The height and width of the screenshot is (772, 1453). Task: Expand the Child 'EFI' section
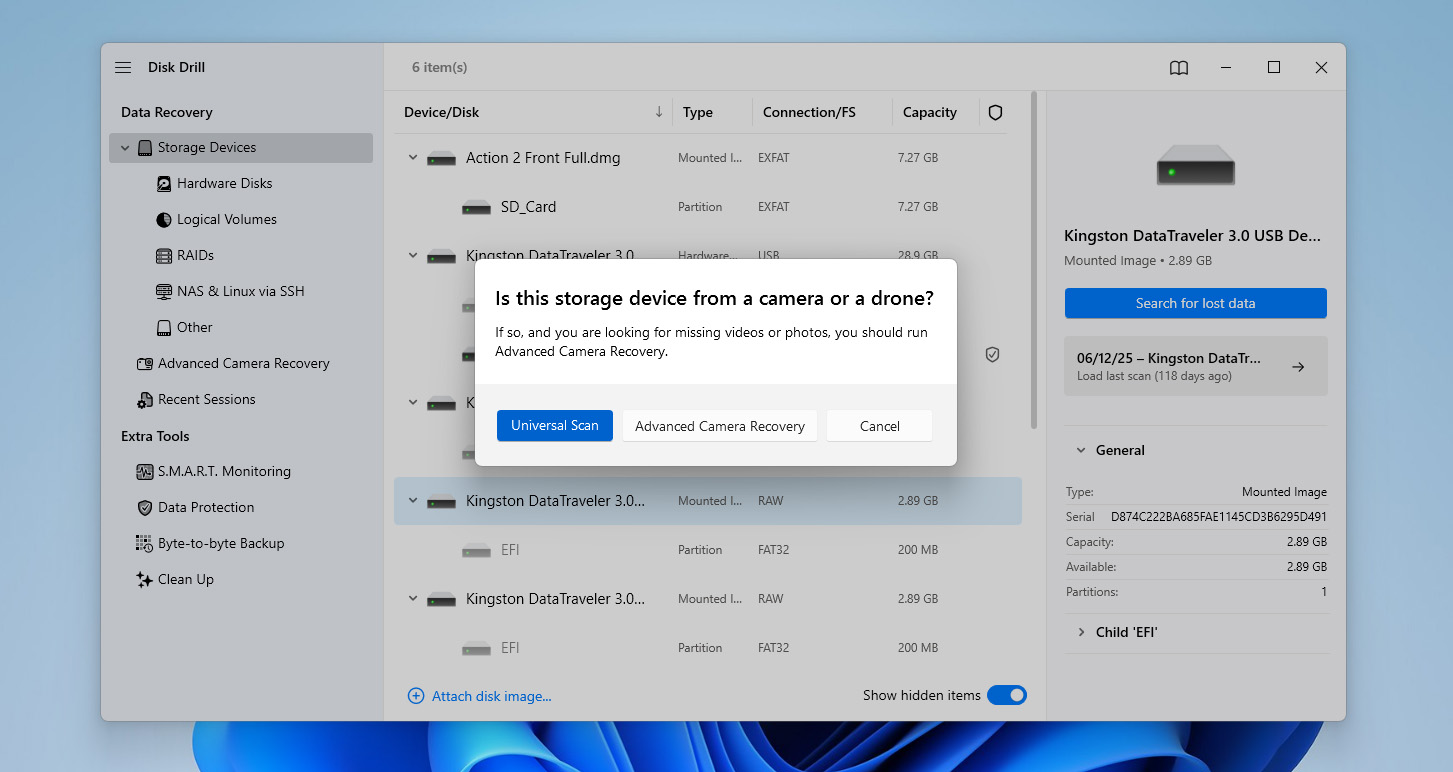coord(1081,633)
